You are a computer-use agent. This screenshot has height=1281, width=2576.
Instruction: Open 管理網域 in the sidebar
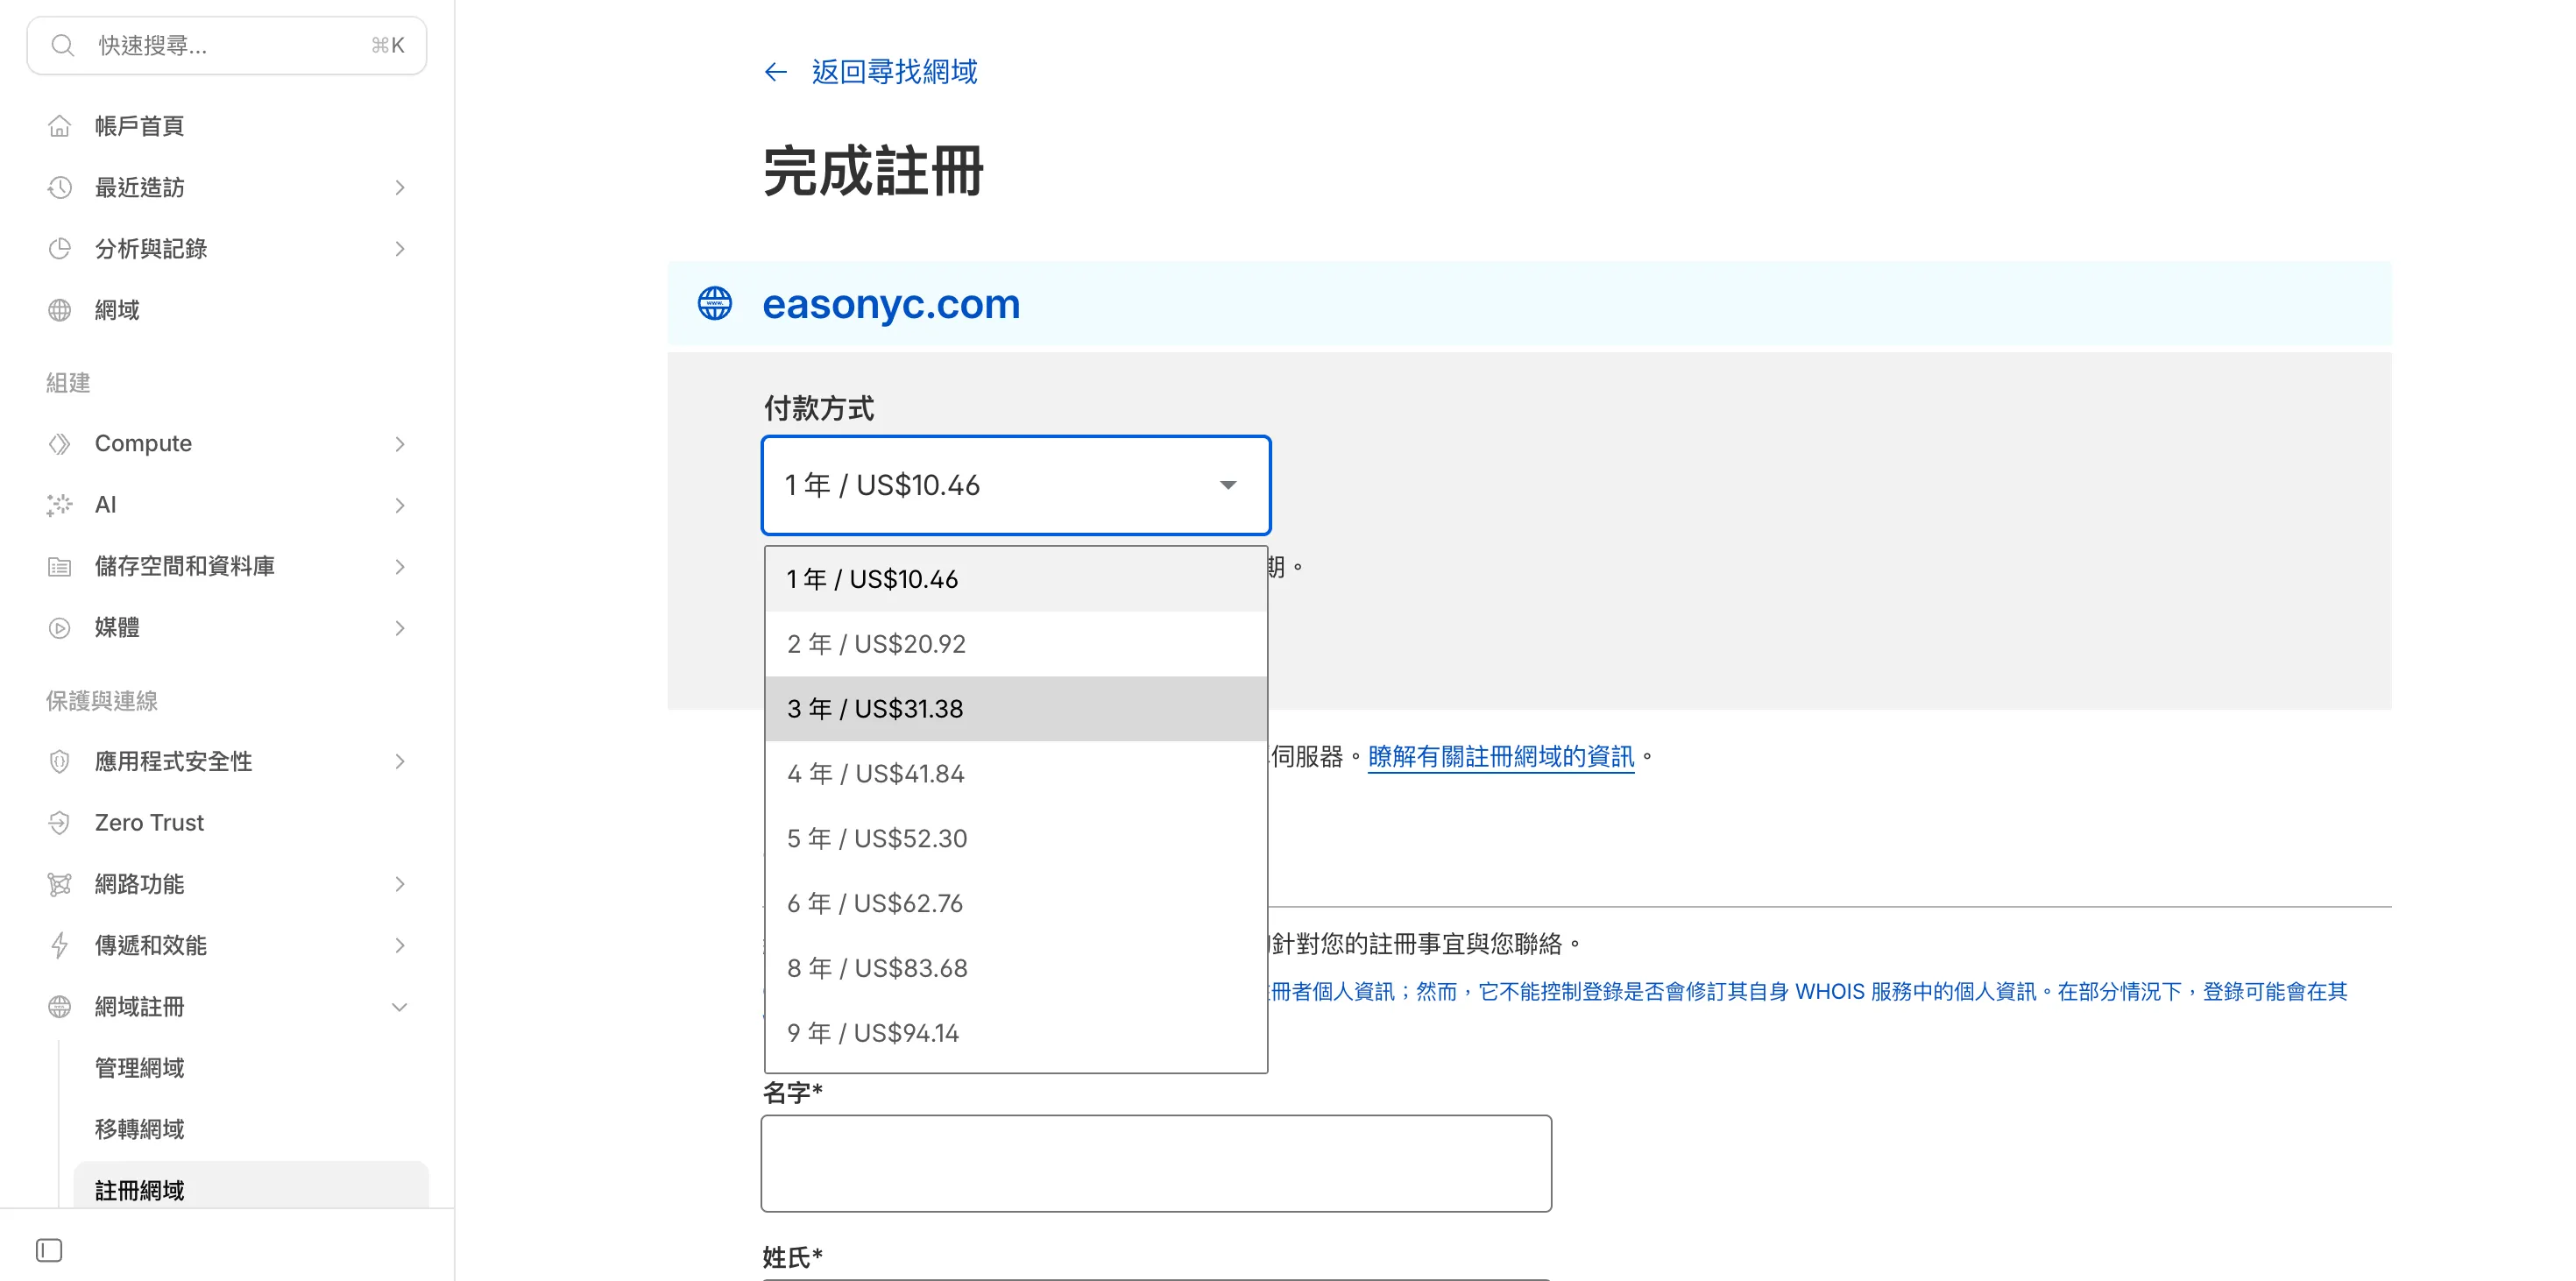point(140,1068)
